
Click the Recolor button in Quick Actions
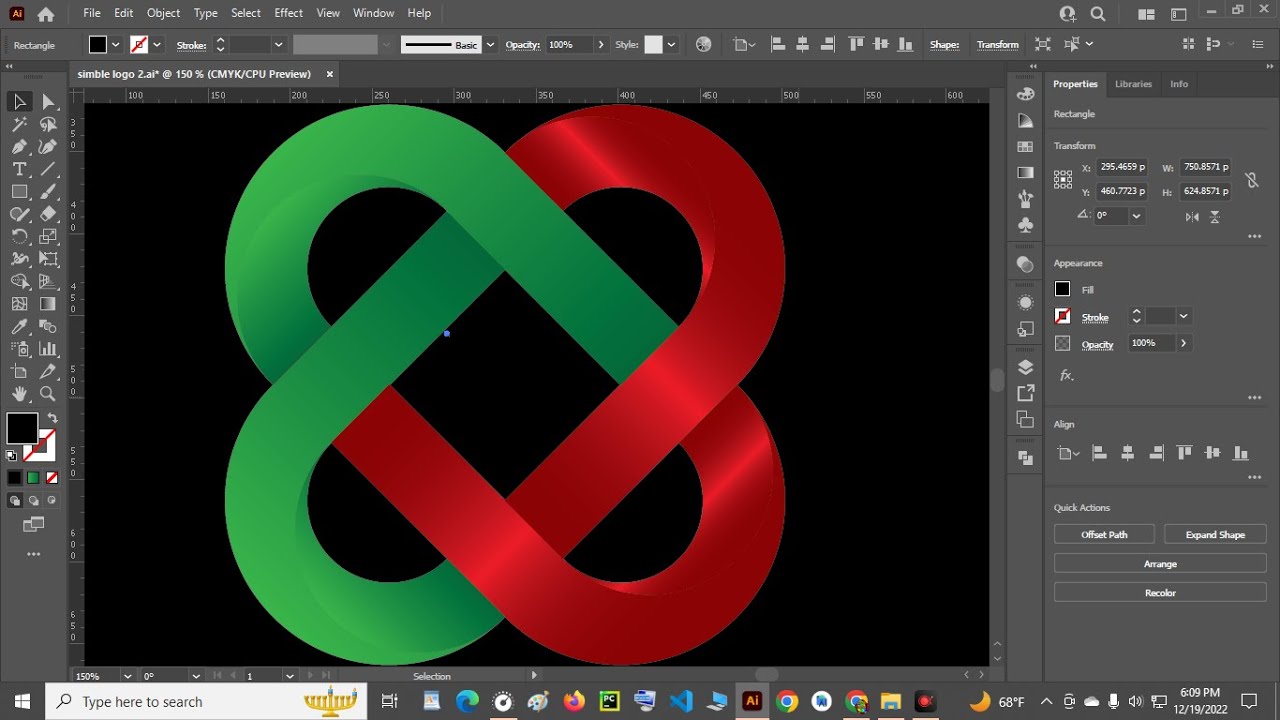[1160, 593]
